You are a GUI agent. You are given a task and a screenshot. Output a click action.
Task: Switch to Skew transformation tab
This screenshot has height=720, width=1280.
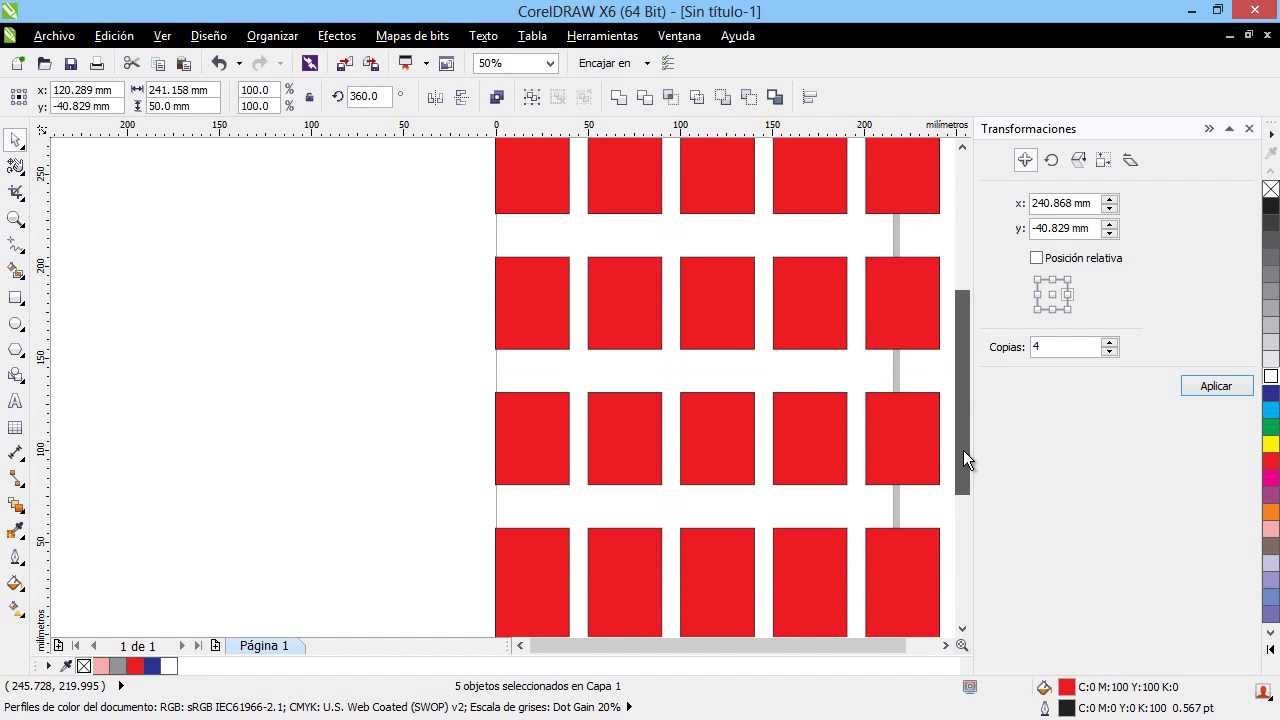tap(1131, 160)
